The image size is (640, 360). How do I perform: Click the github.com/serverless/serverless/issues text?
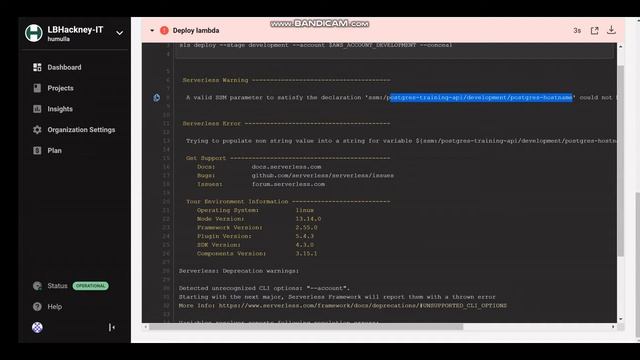[x=323, y=176]
